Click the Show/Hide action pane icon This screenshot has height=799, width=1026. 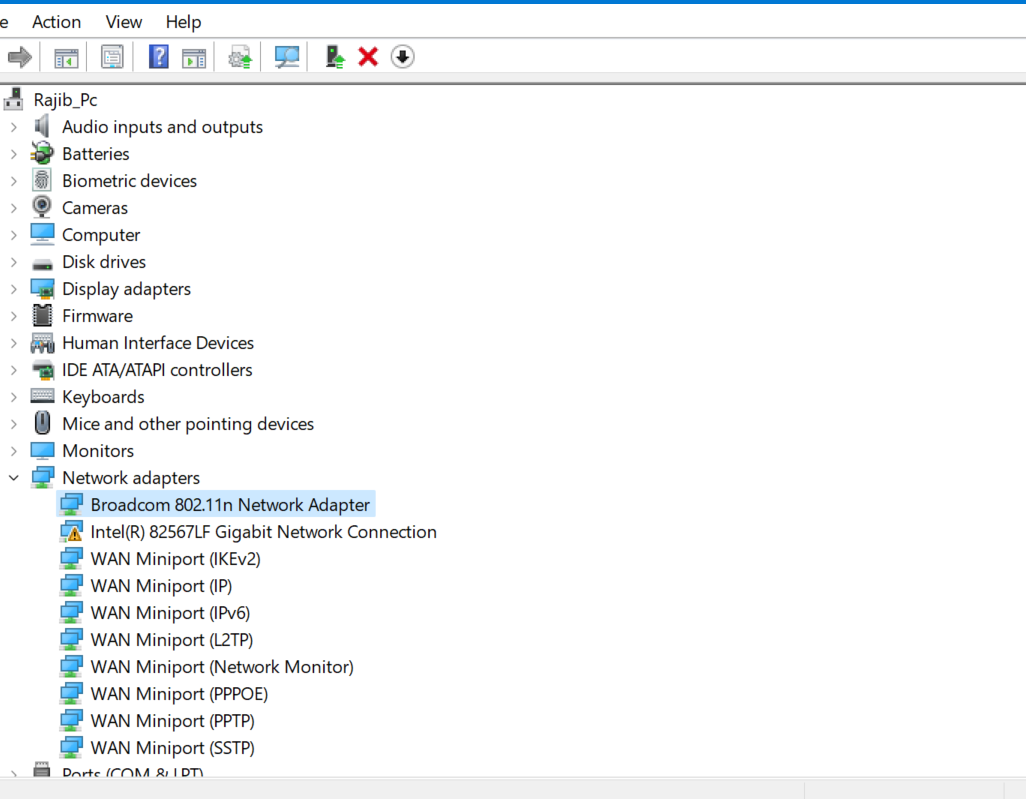tap(194, 56)
